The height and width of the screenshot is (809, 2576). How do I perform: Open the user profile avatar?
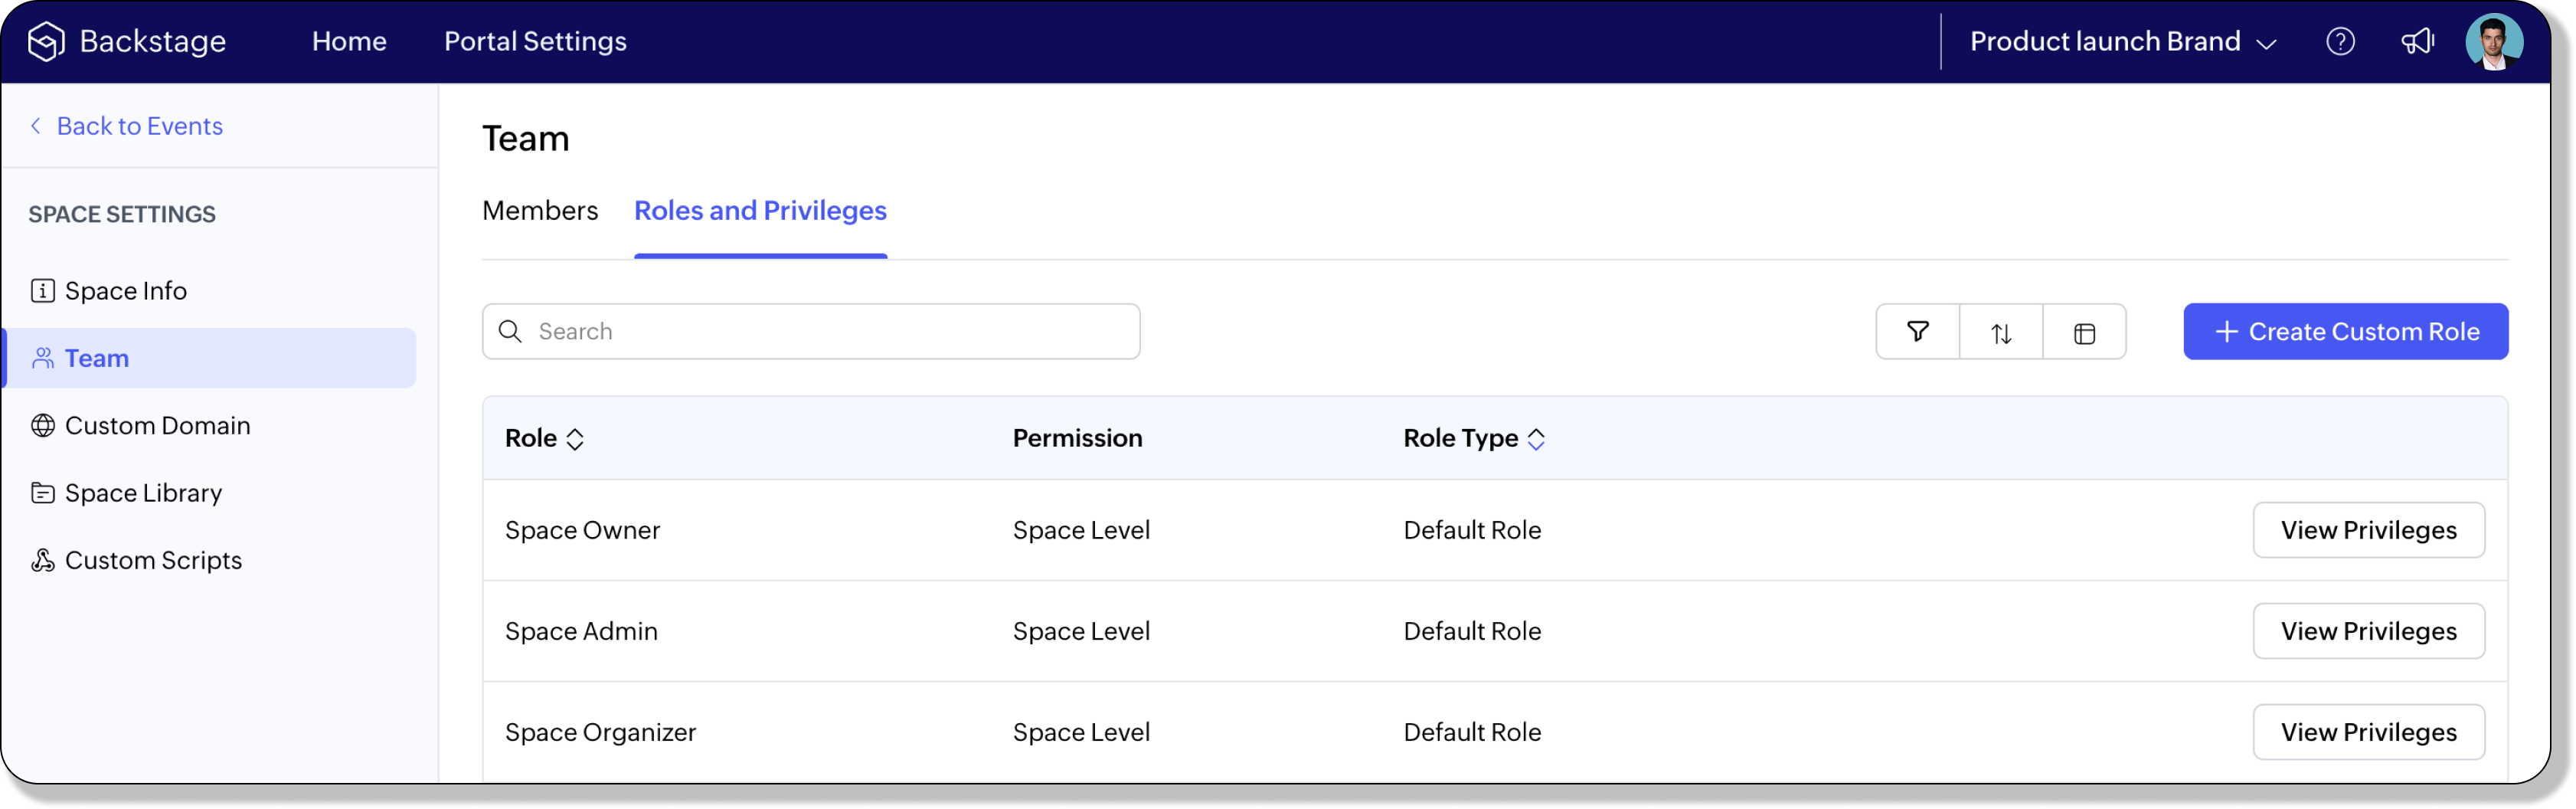coord(2493,41)
